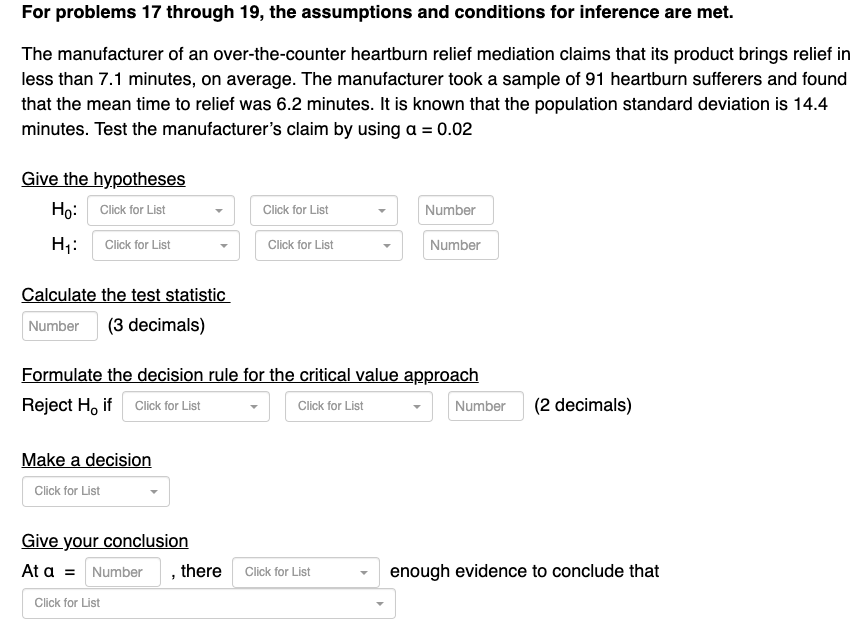Click the 'Give the hypotheses' heading
The width and height of the screenshot is (857, 630).
(103, 178)
